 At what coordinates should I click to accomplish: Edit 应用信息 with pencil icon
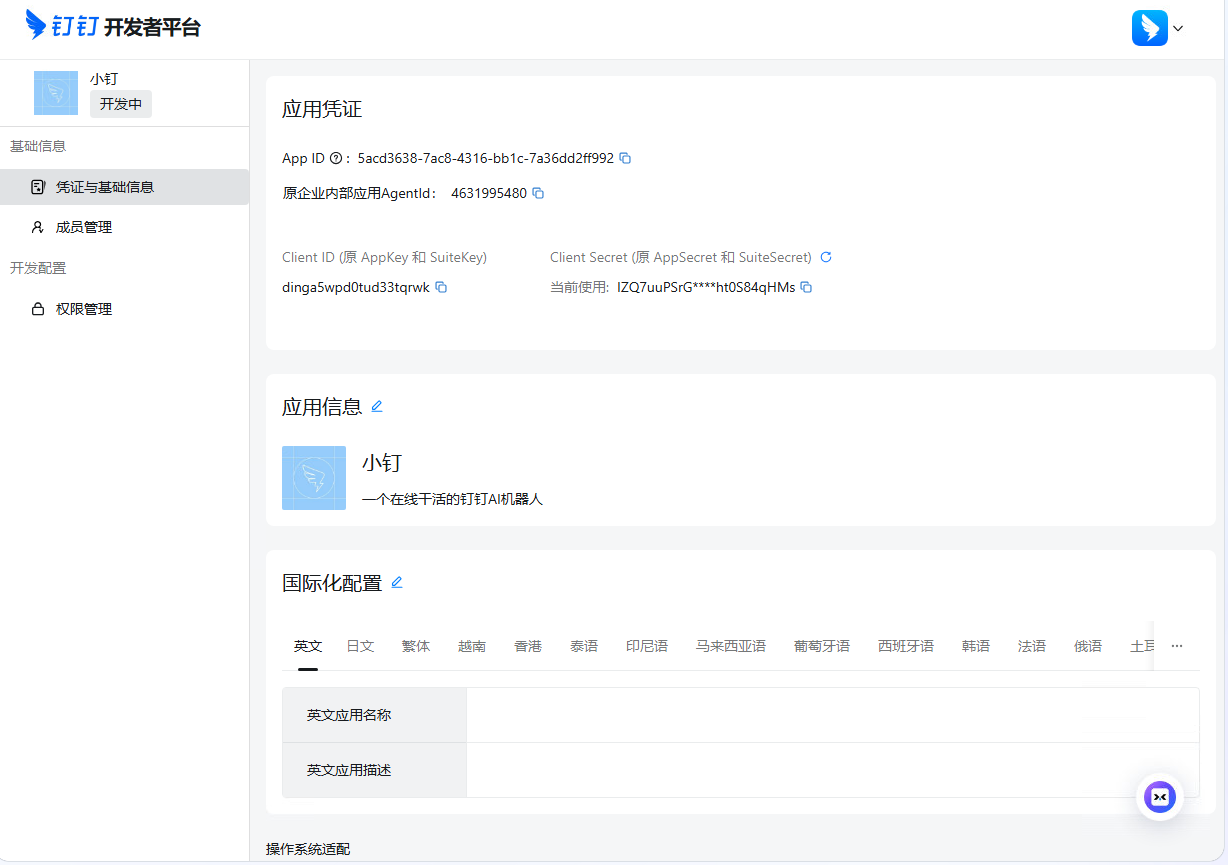coord(377,406)
